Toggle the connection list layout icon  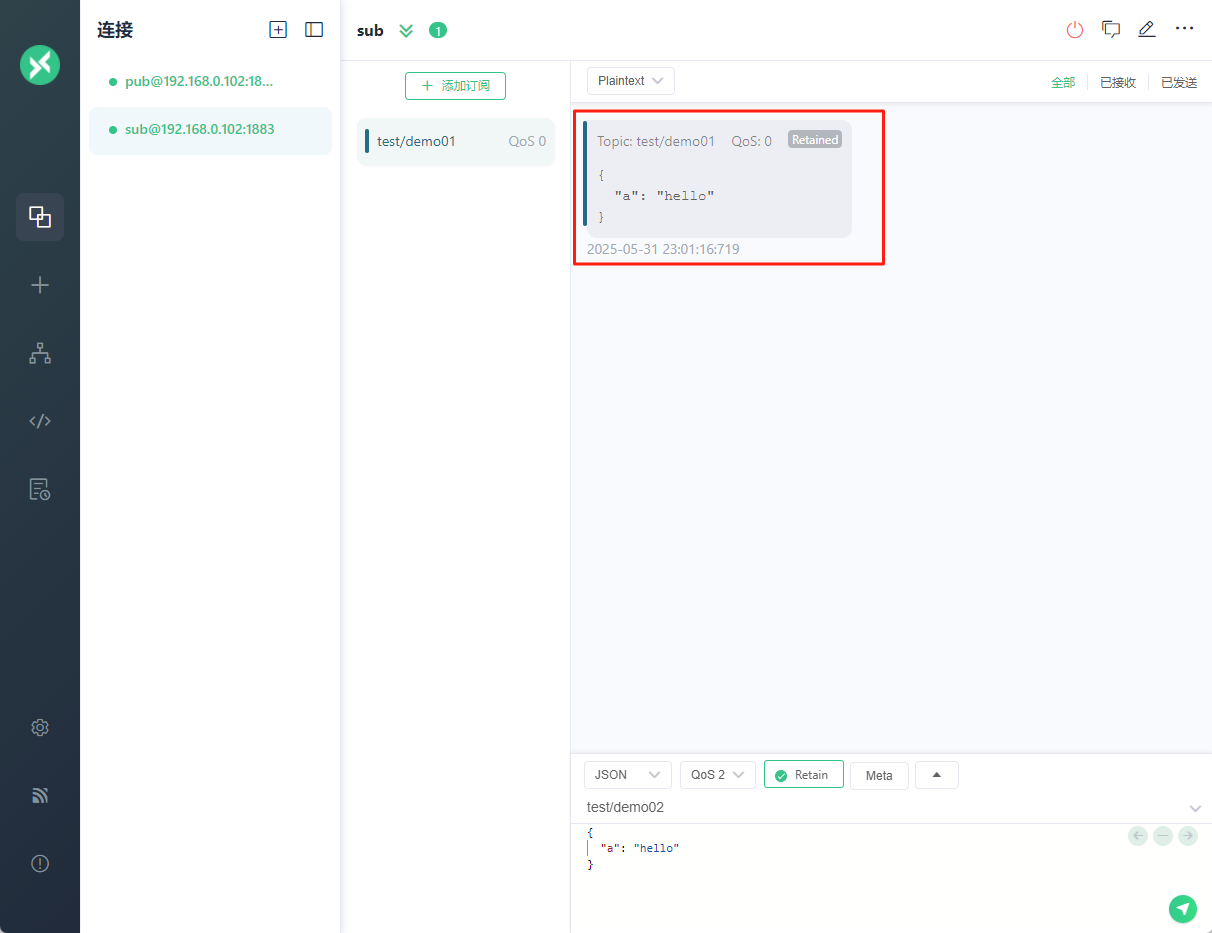coord(314,30)
